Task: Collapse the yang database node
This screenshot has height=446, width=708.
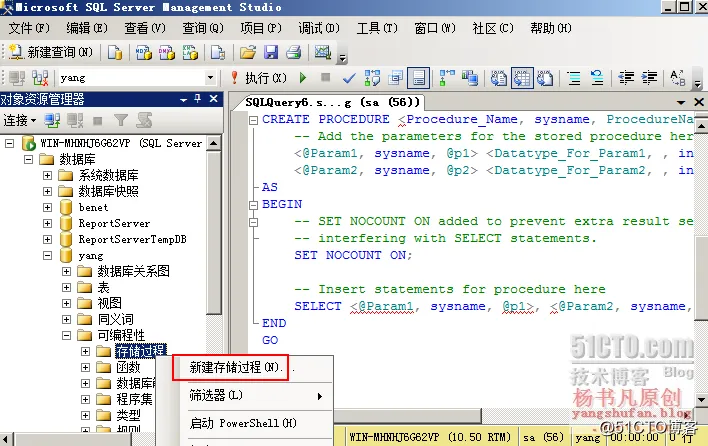Action: point(47,256)
